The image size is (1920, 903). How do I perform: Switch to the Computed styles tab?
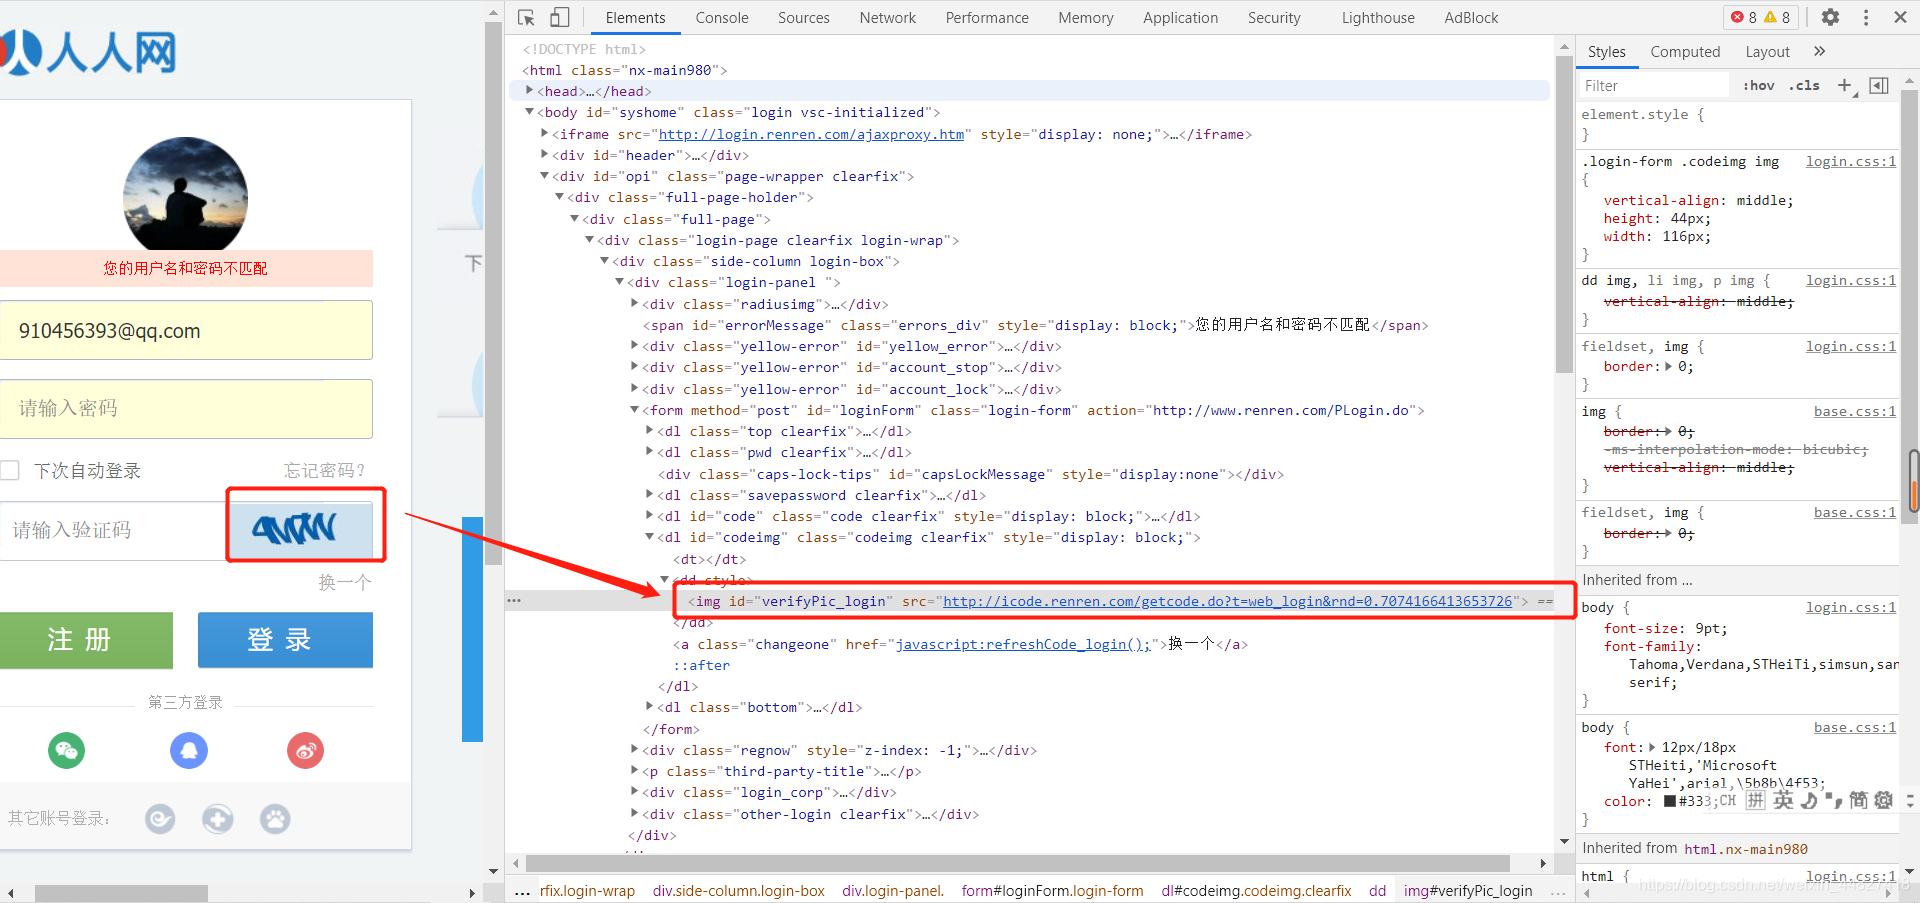point(1685,52)
